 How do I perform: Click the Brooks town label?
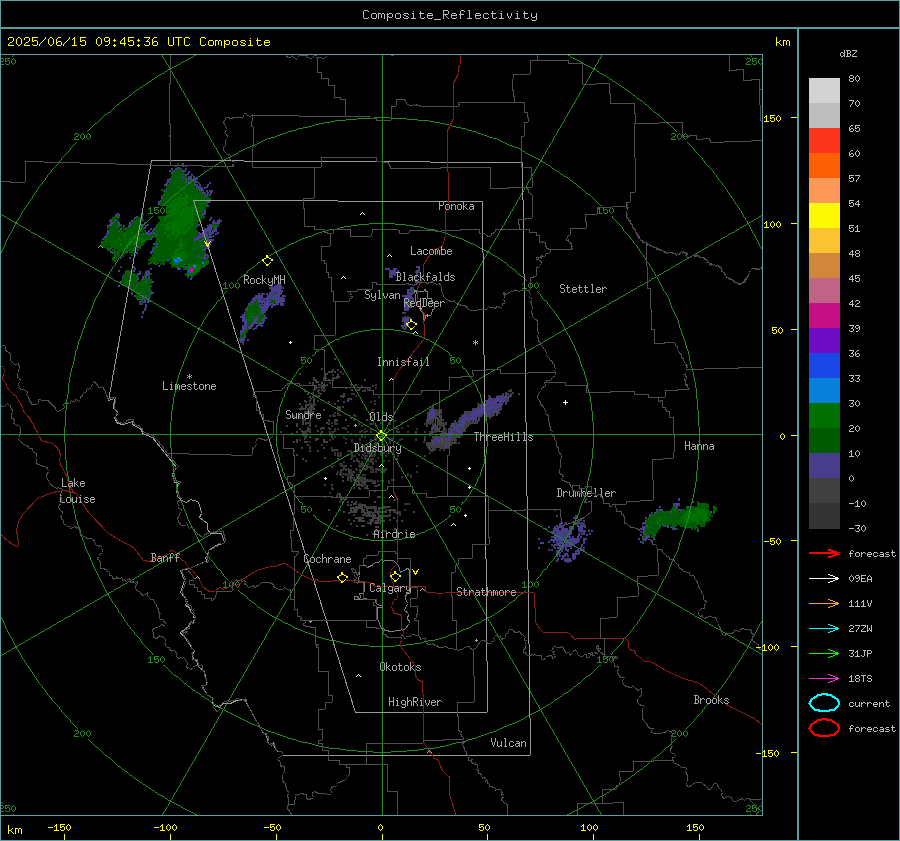pos(711,700)
